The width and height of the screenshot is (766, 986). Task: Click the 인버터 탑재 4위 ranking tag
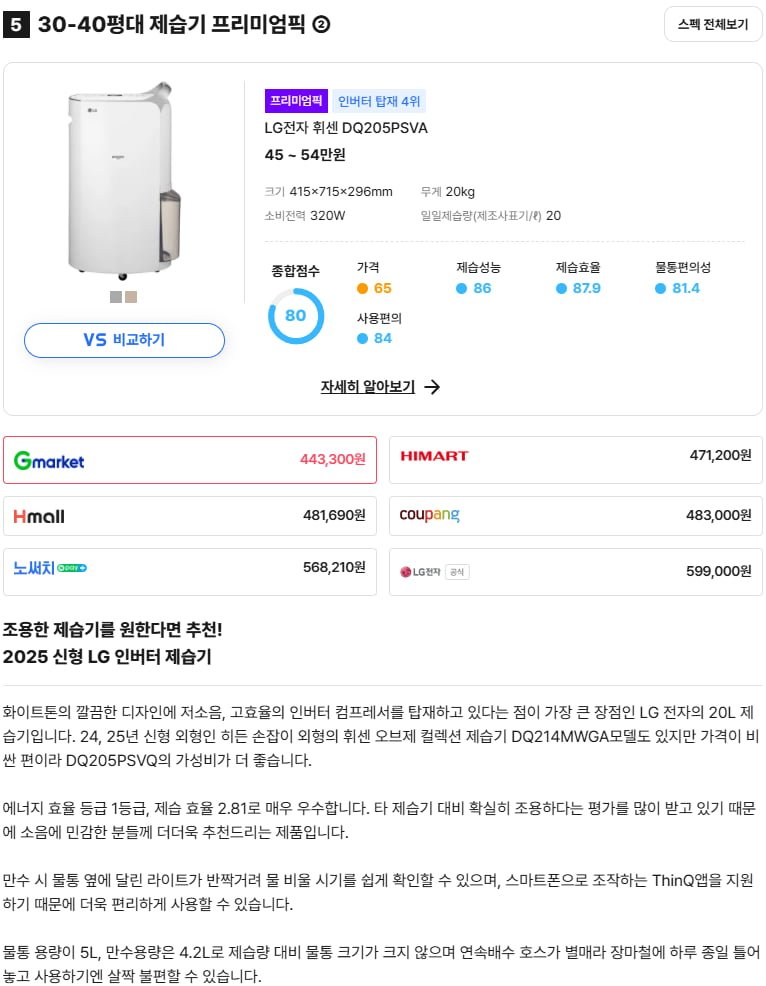click(x=379, y=101)
